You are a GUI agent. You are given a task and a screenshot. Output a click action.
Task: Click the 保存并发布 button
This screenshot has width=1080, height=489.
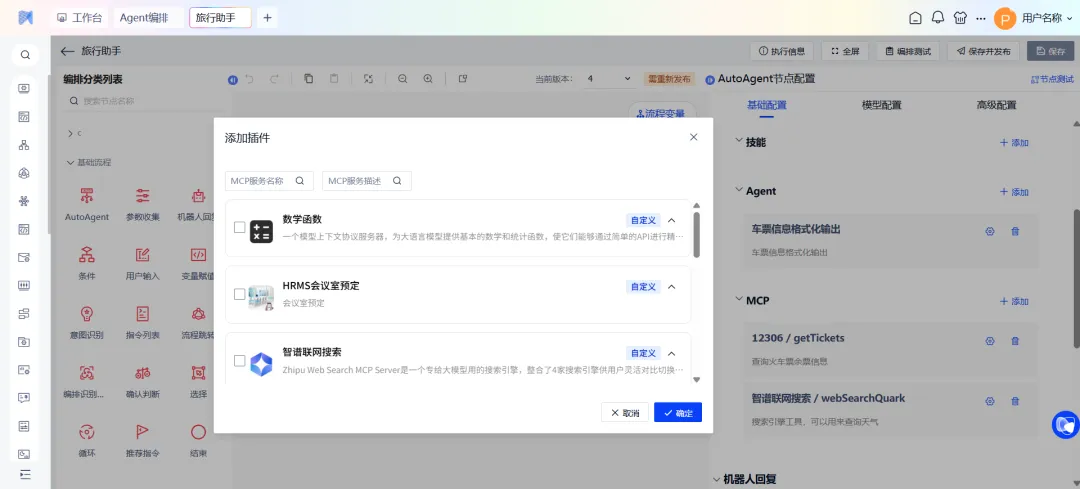(x=983, y=51)
